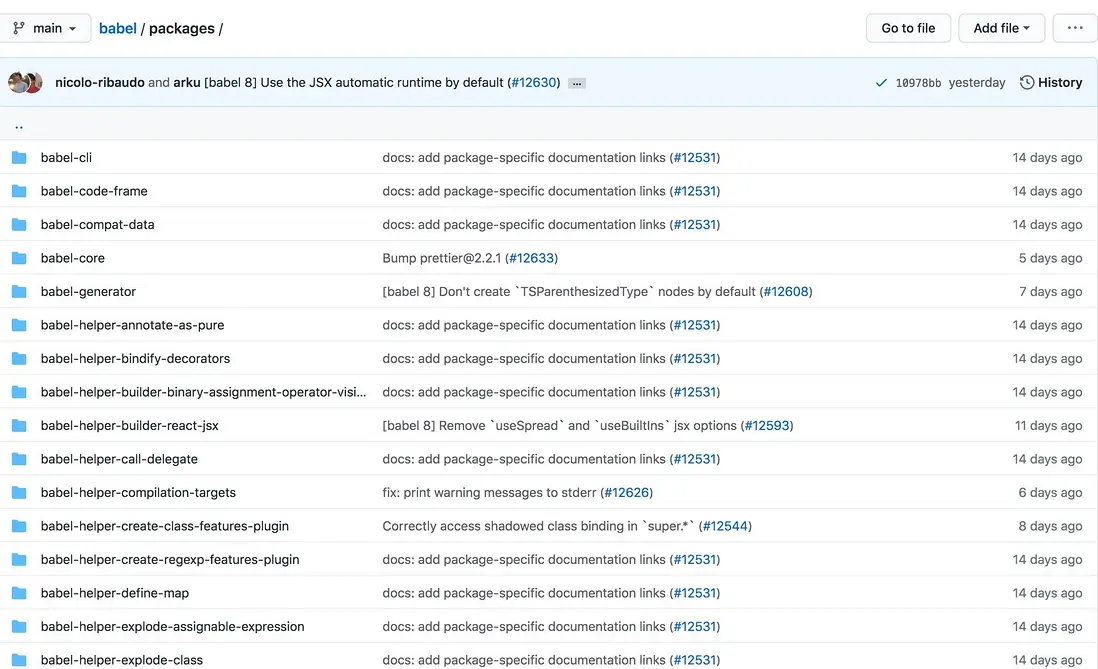The image size is (1098, 669).
Task: Navigate to babel repository root breadcrumb
Action: [118, 28]
